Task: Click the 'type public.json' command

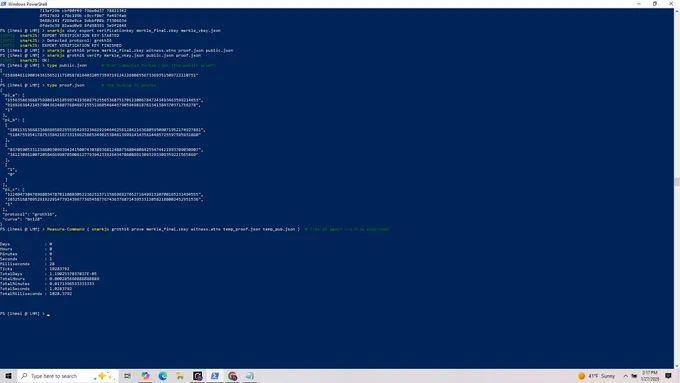Action: click(x=67, y=65)
